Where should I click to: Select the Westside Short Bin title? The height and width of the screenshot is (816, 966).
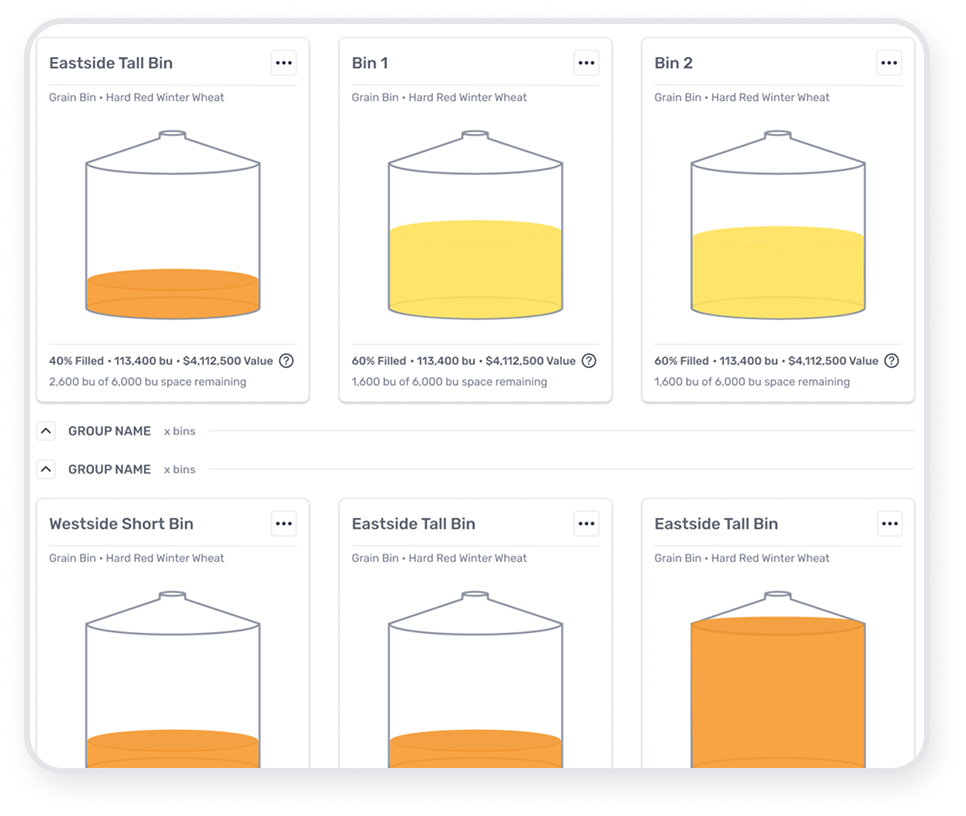pyautogui.click(x=121, y=524)
